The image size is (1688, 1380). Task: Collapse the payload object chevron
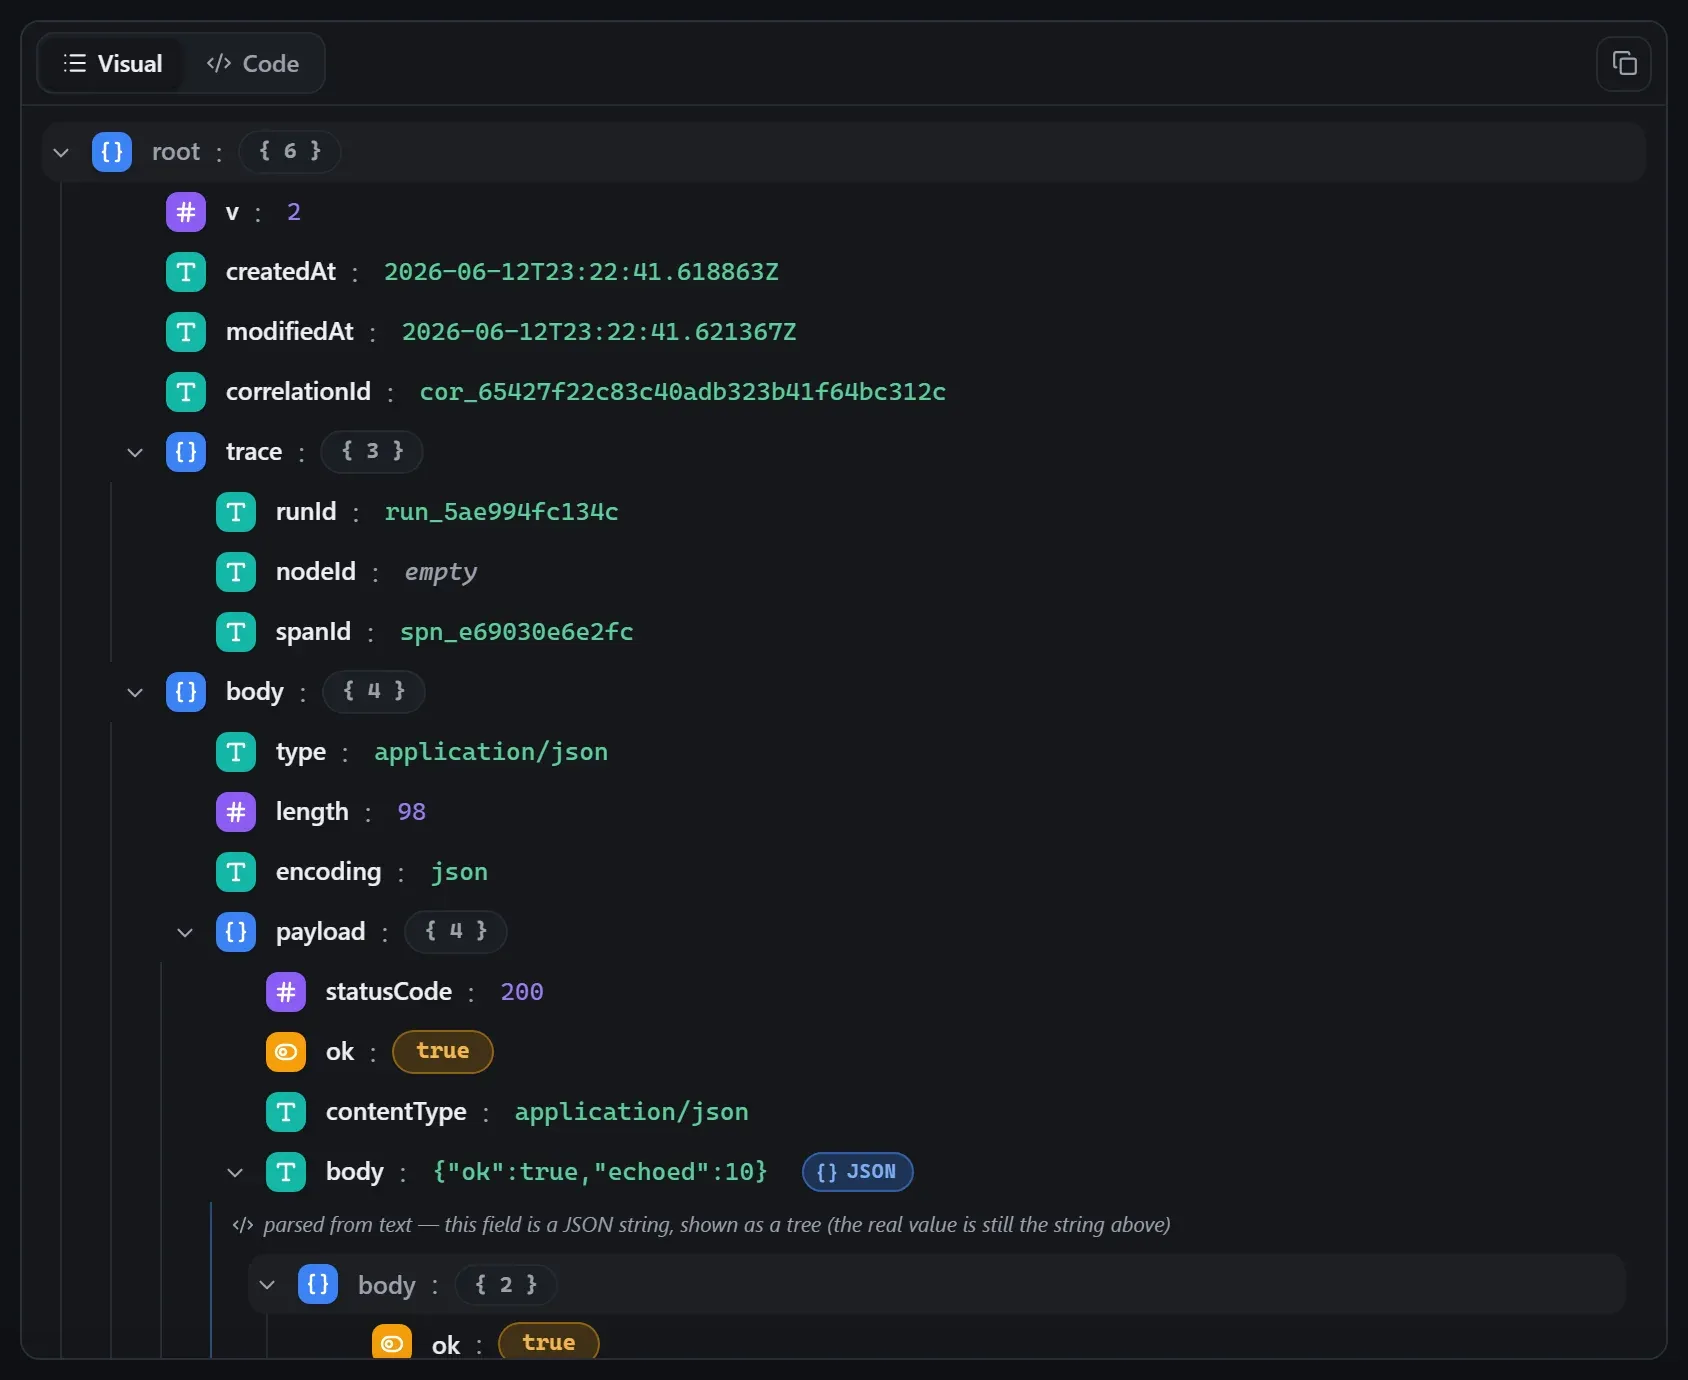pyautogui.click(x=185, y=932)
